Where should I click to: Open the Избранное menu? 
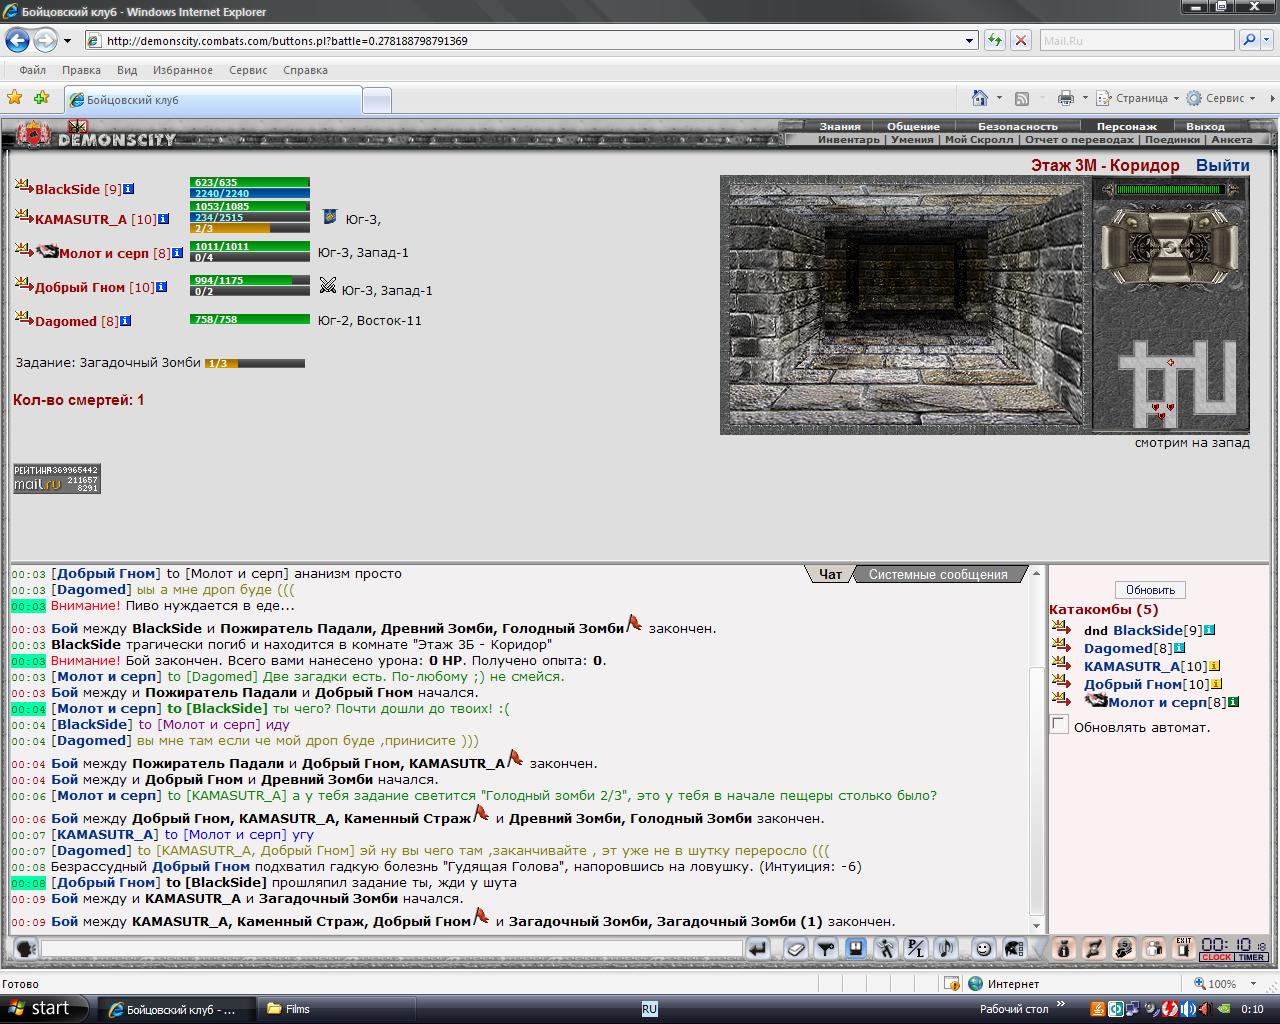point(183,70)
